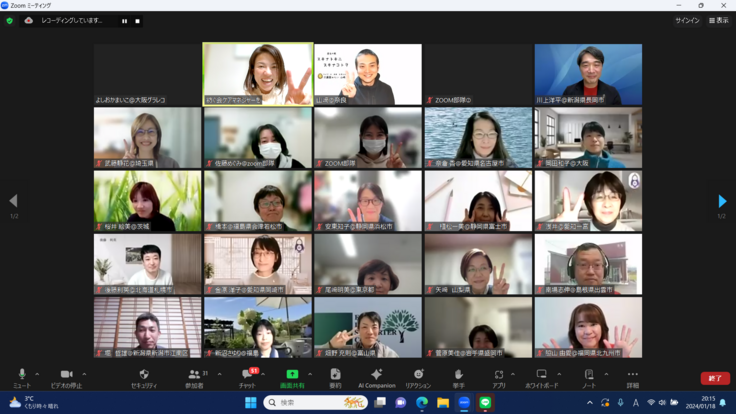Open the Security shield icon
This screenshot has width=736, height=414.
coord(144,375)
